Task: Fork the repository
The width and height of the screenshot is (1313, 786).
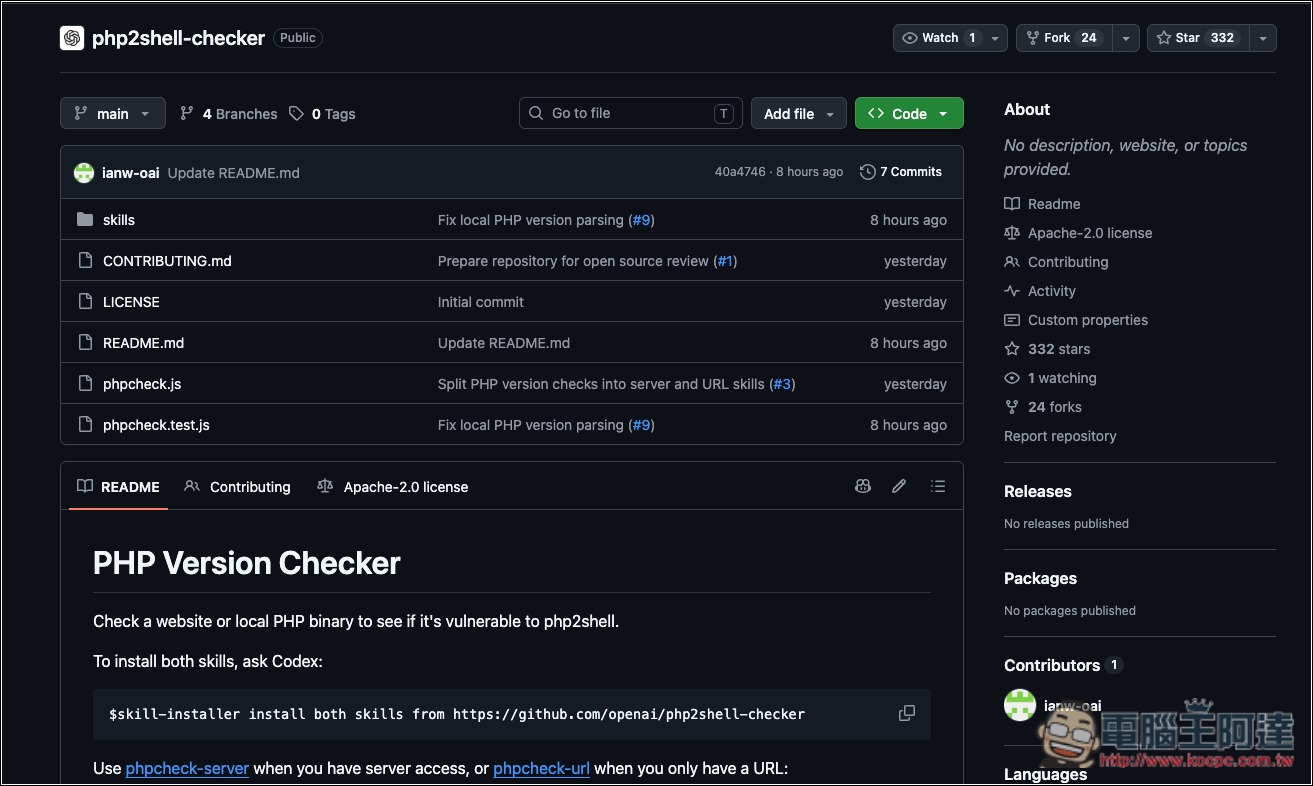Action: [x=1064, y=38]
